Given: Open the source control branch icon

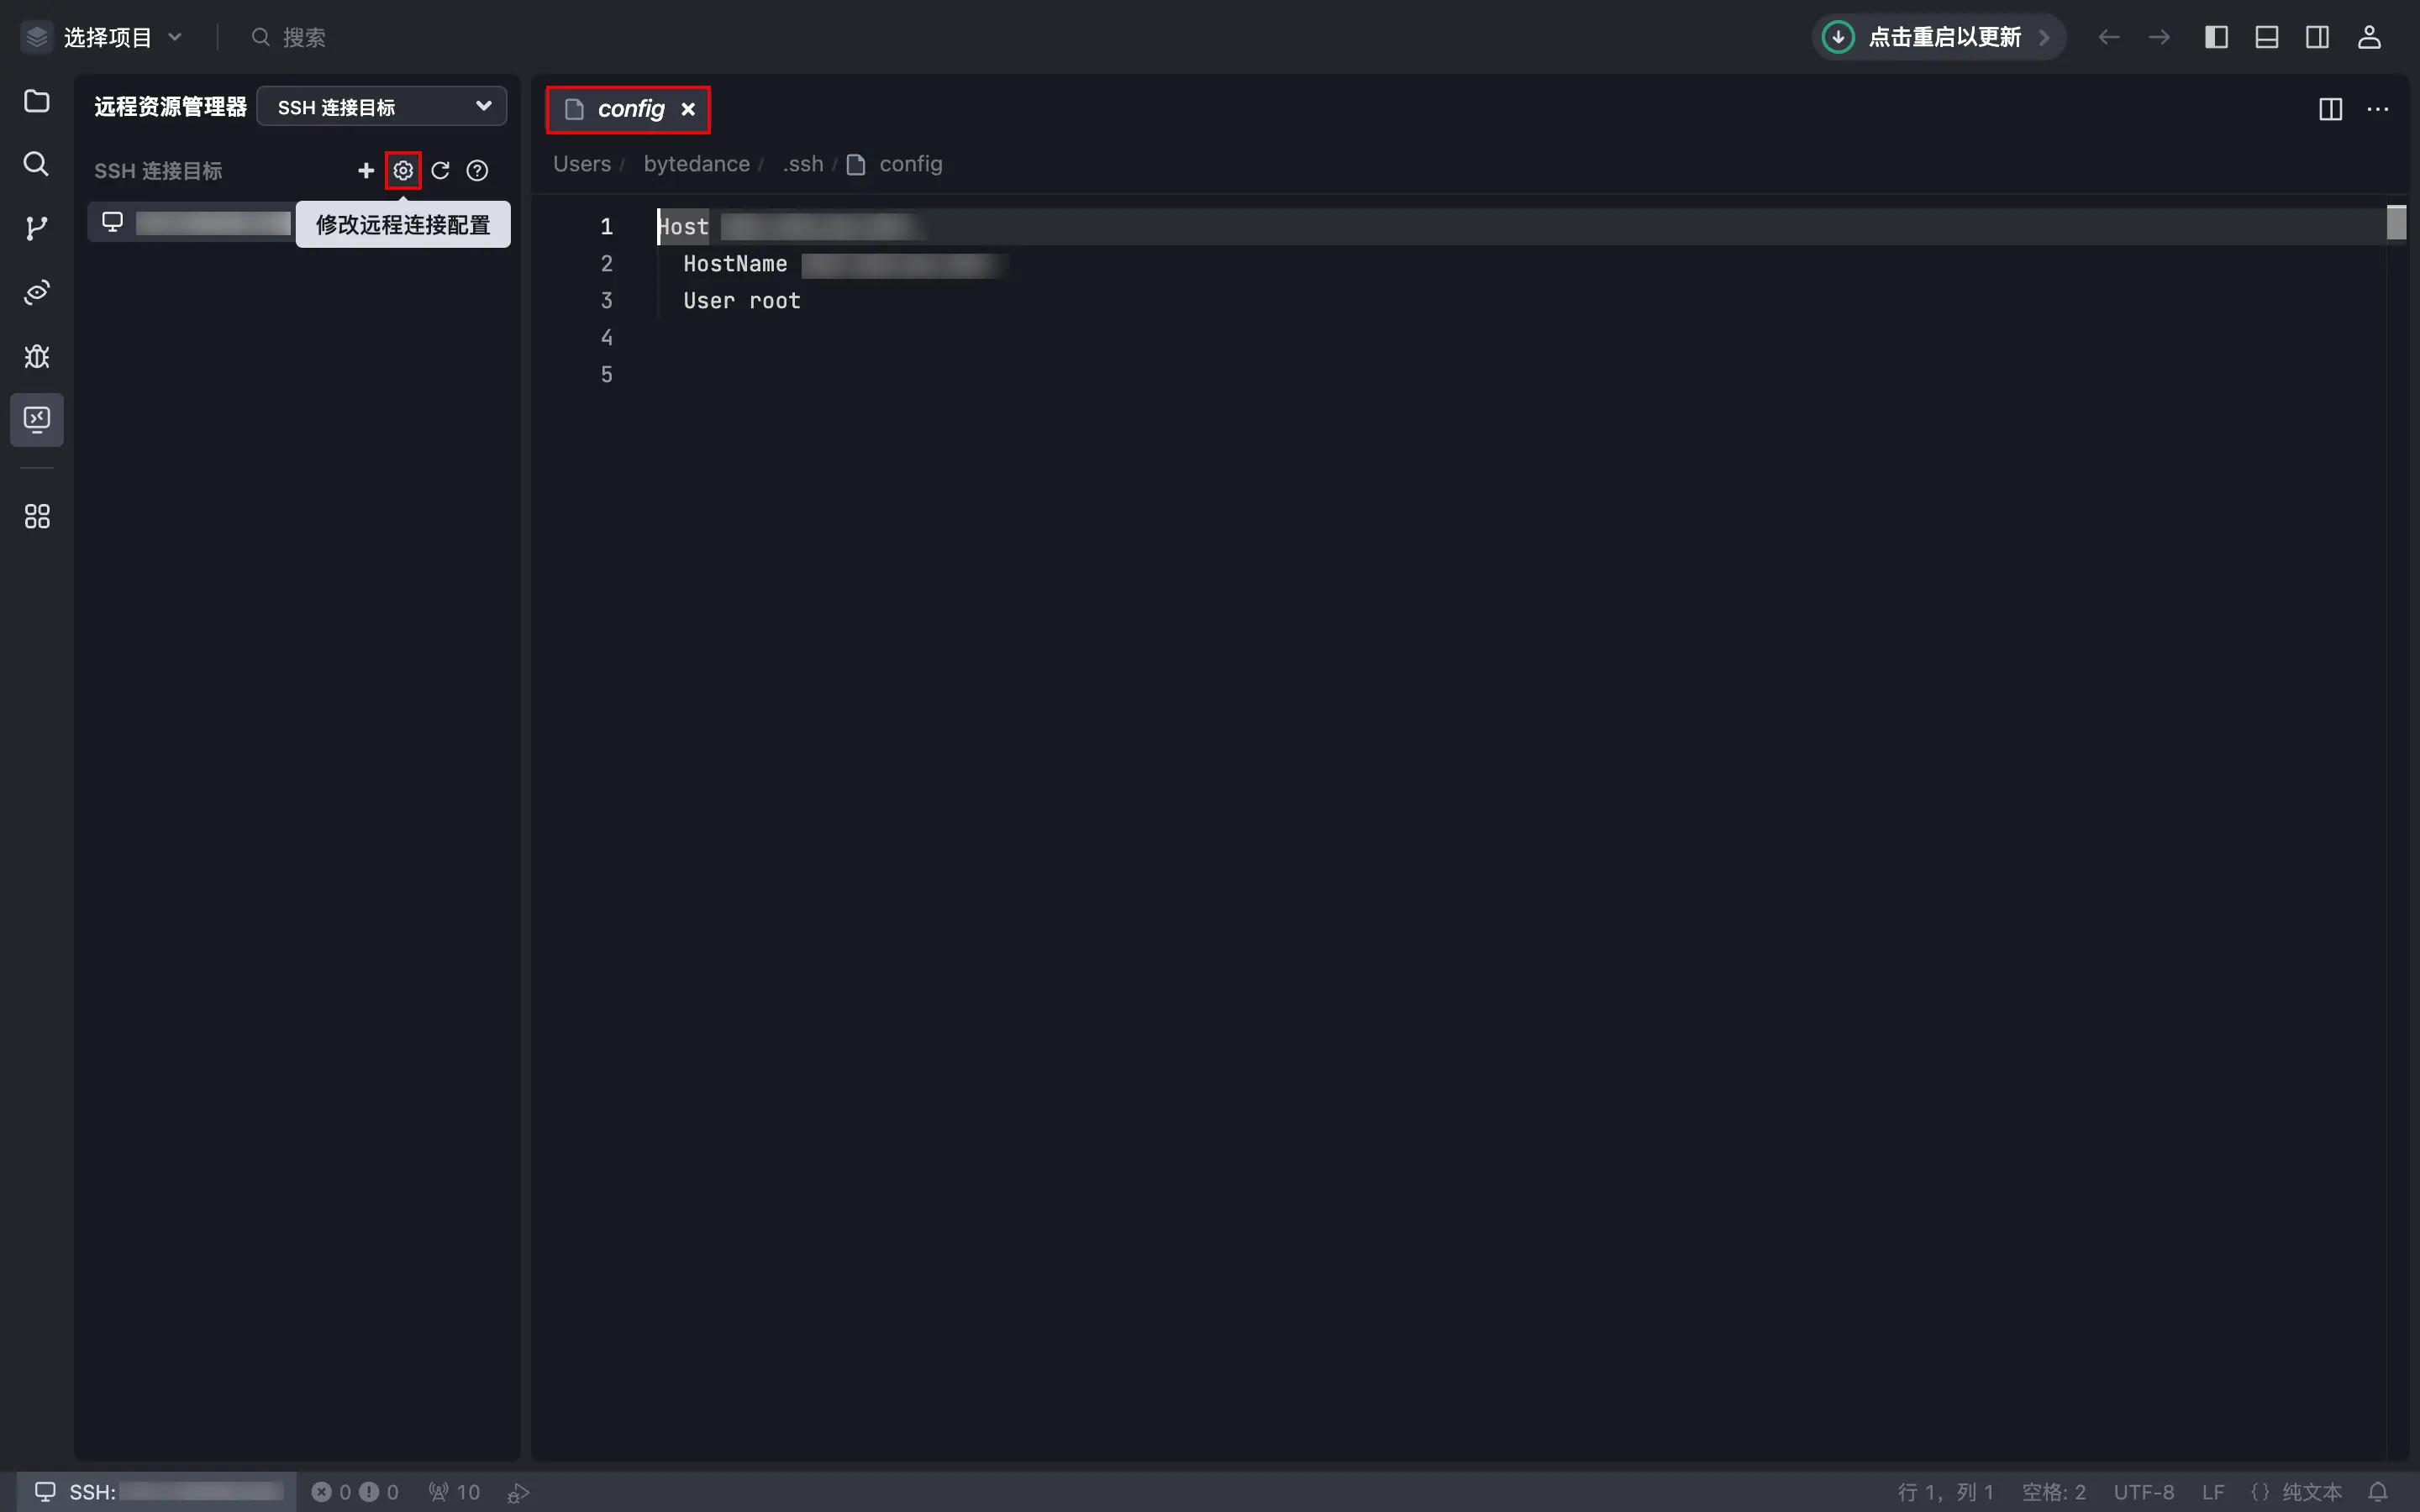Looking at the screenshot, I should tap(37, 228).
